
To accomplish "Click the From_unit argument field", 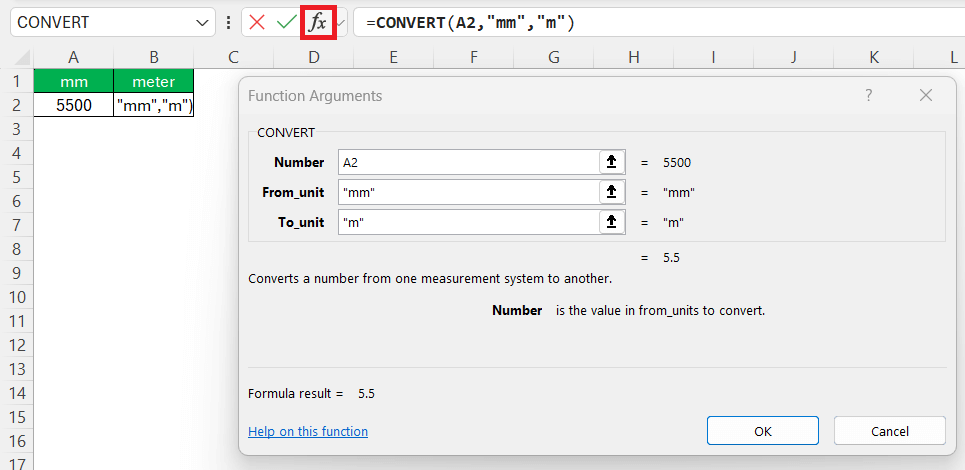I will [468, 192].
